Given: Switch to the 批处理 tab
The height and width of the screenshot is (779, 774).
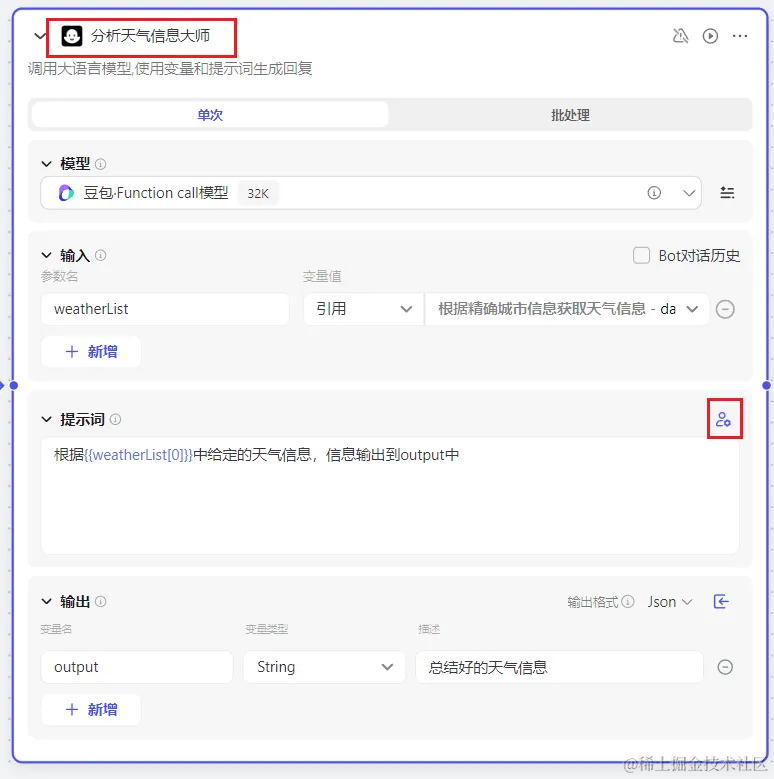Looking at the screenshot, I should [x=570, y=115].
